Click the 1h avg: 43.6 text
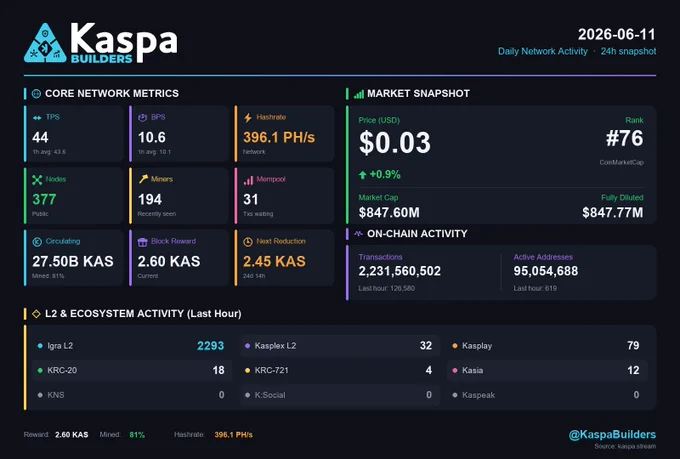680x459 pixels. point(49,152)
